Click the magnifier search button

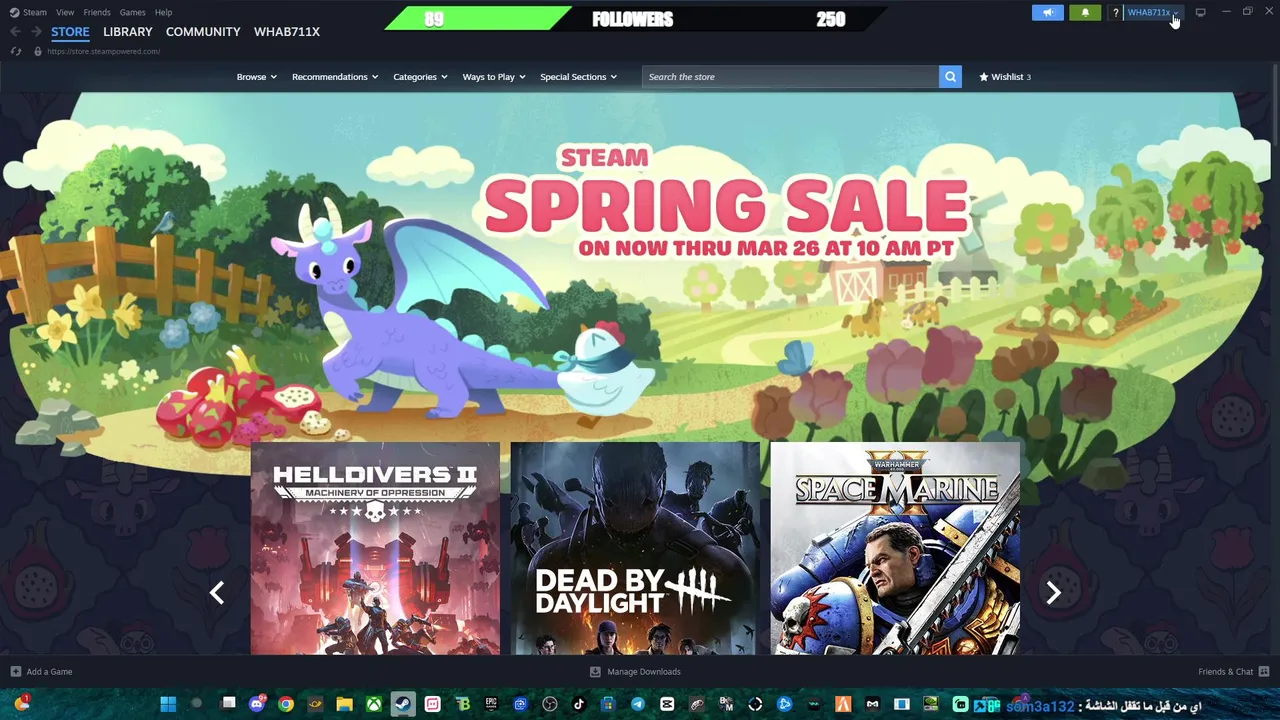coord(950,76)
